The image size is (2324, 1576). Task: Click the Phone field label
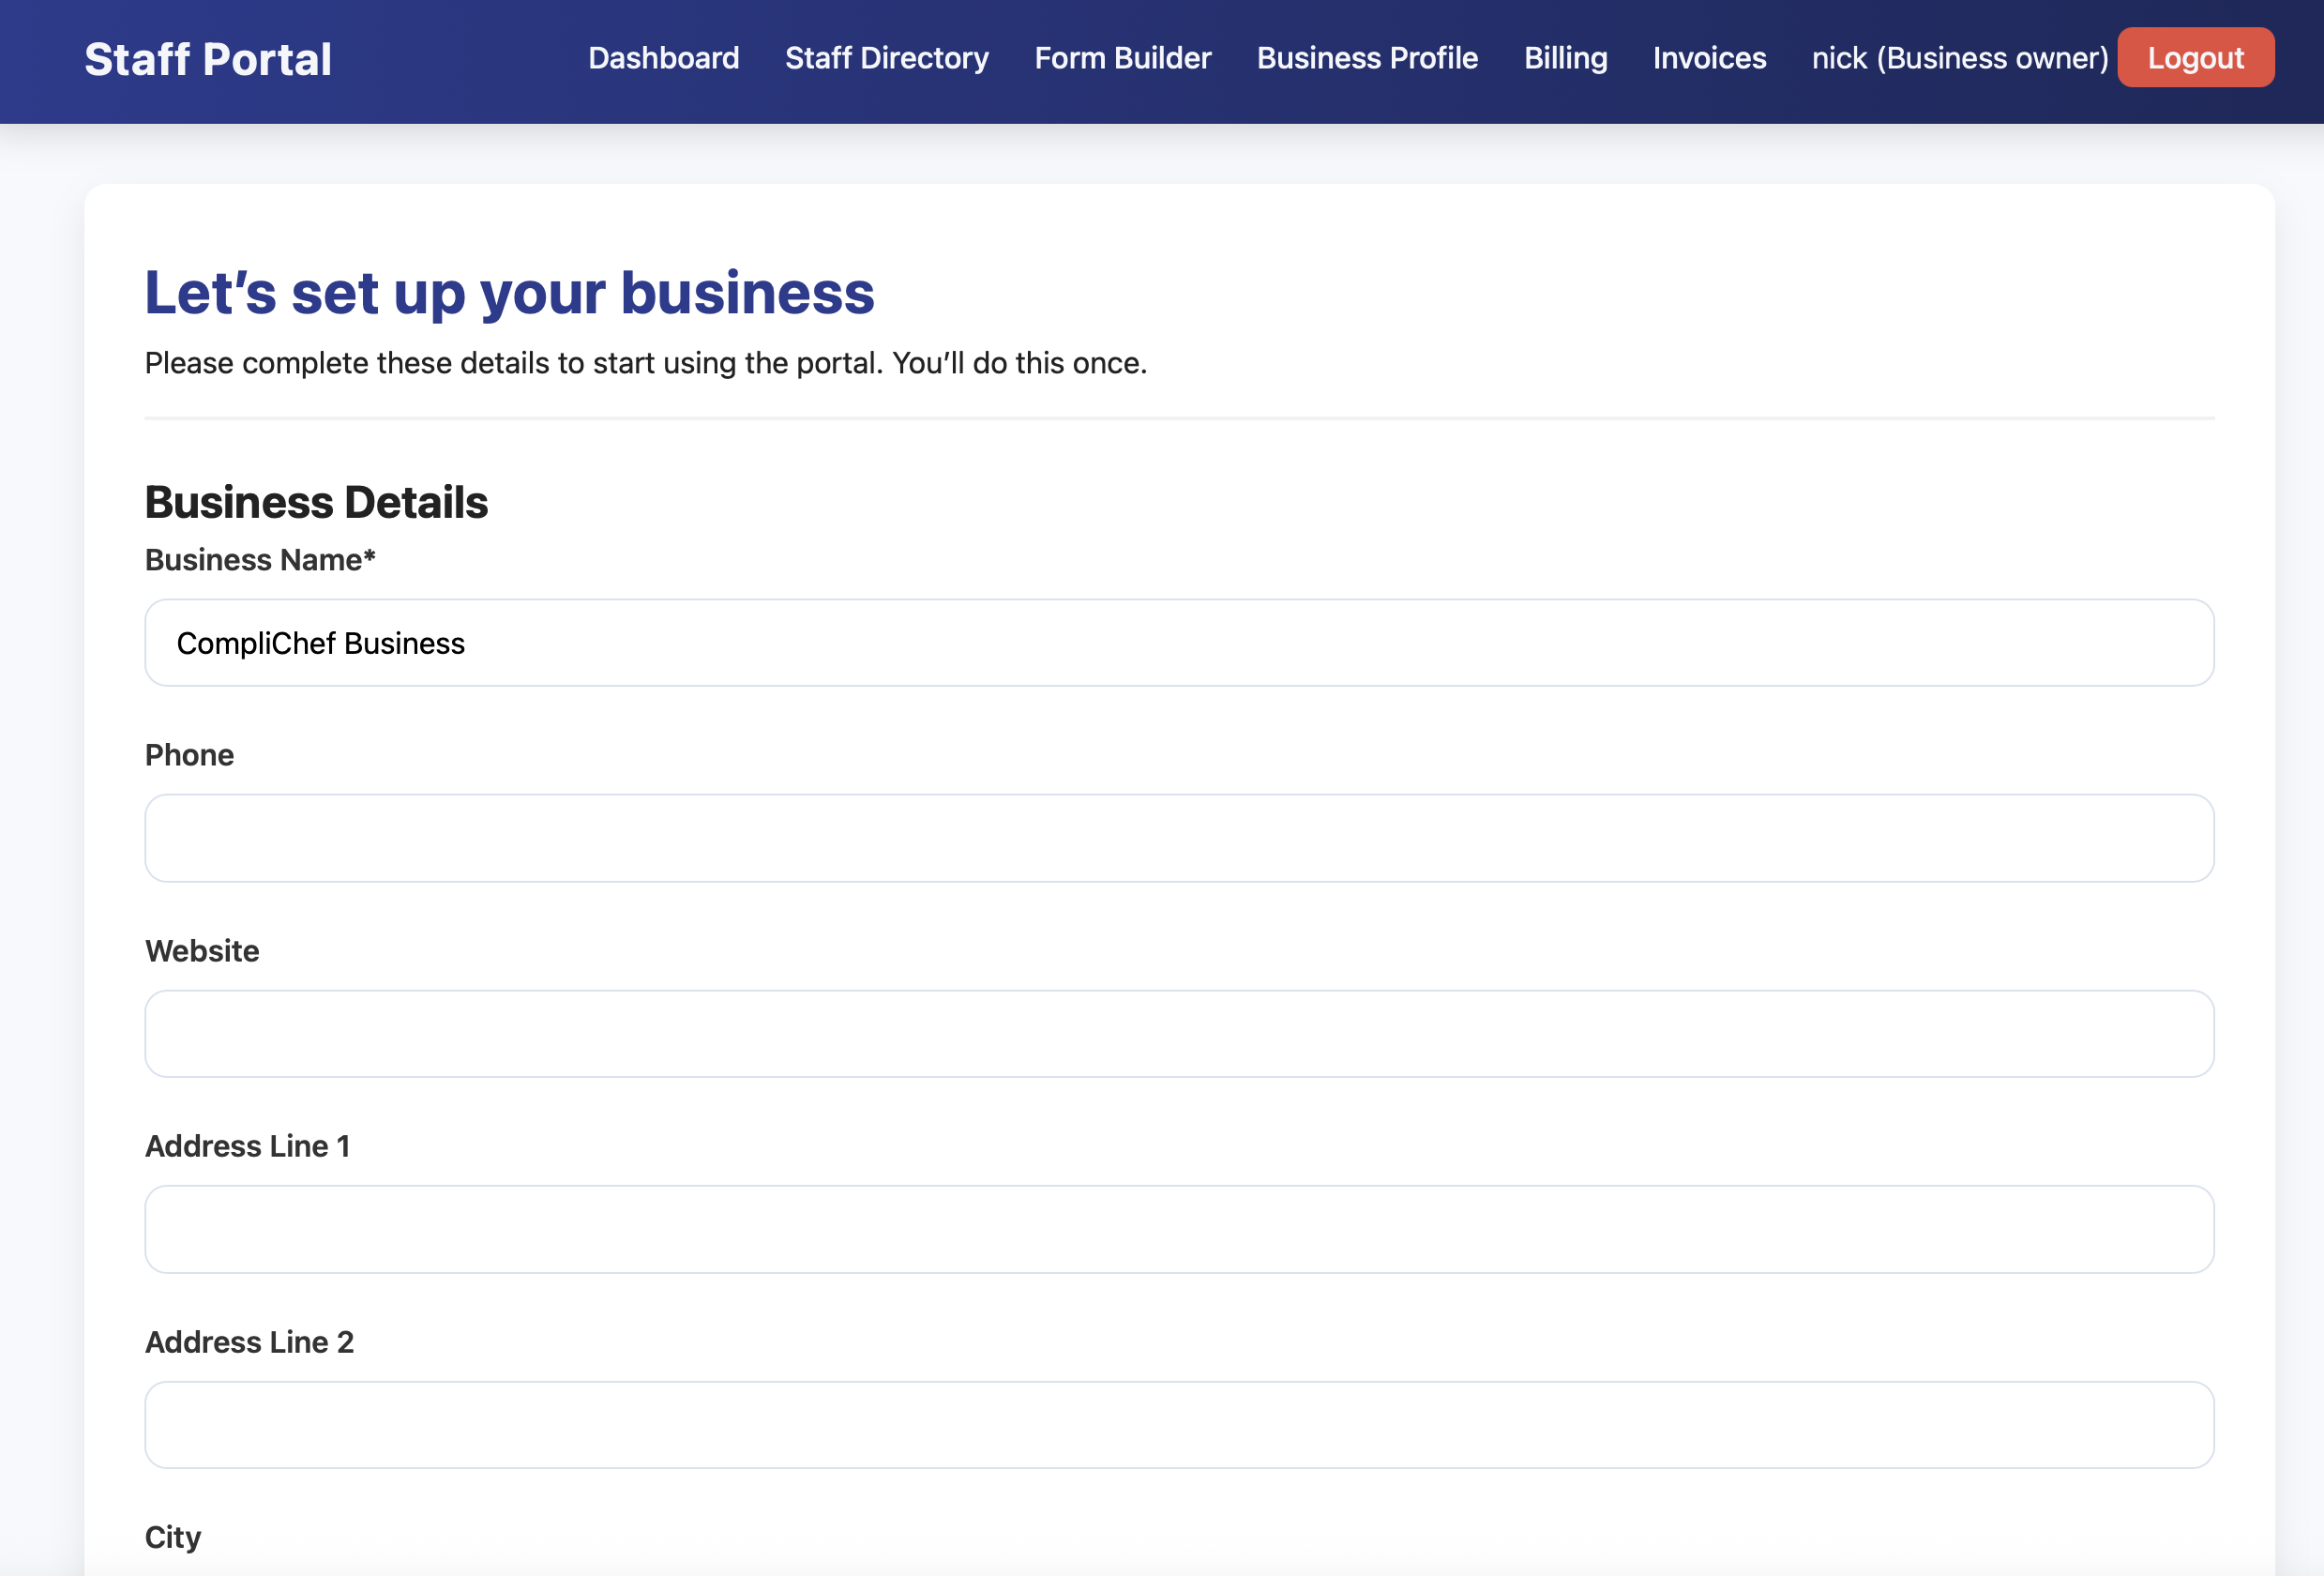pos(190,755)
